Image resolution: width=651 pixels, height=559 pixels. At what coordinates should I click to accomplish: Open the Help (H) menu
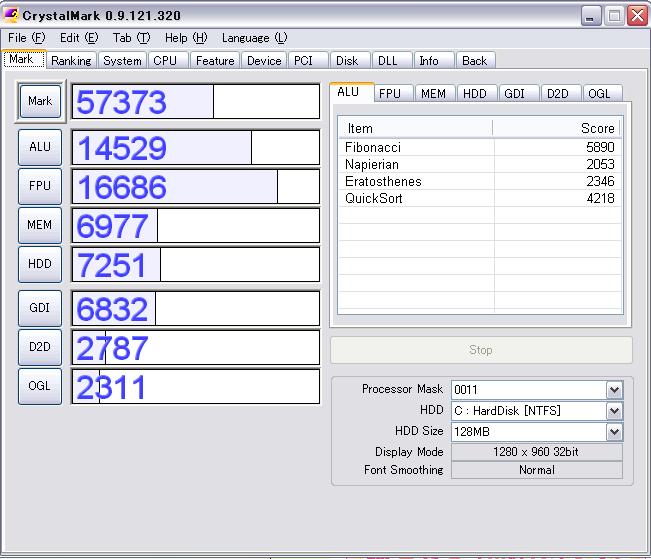(x=186, y=38)
